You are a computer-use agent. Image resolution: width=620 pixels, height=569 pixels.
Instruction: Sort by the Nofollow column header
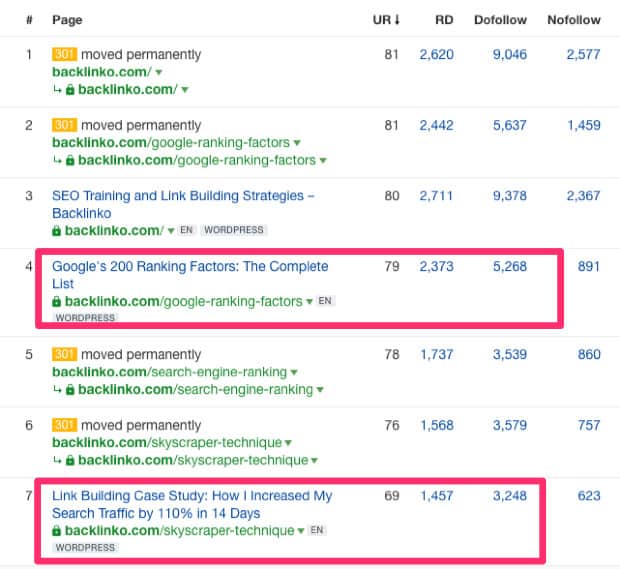[x=574, y=20]
